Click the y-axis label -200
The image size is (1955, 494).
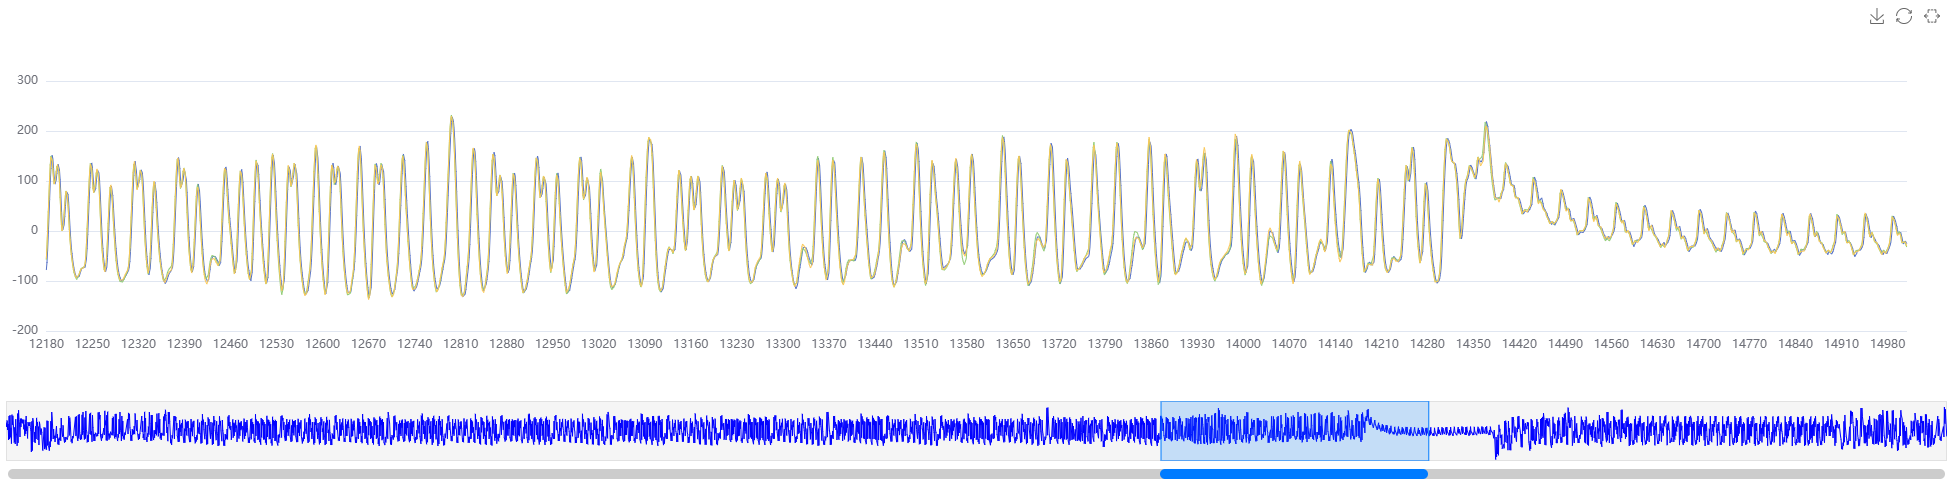(25, 330)
